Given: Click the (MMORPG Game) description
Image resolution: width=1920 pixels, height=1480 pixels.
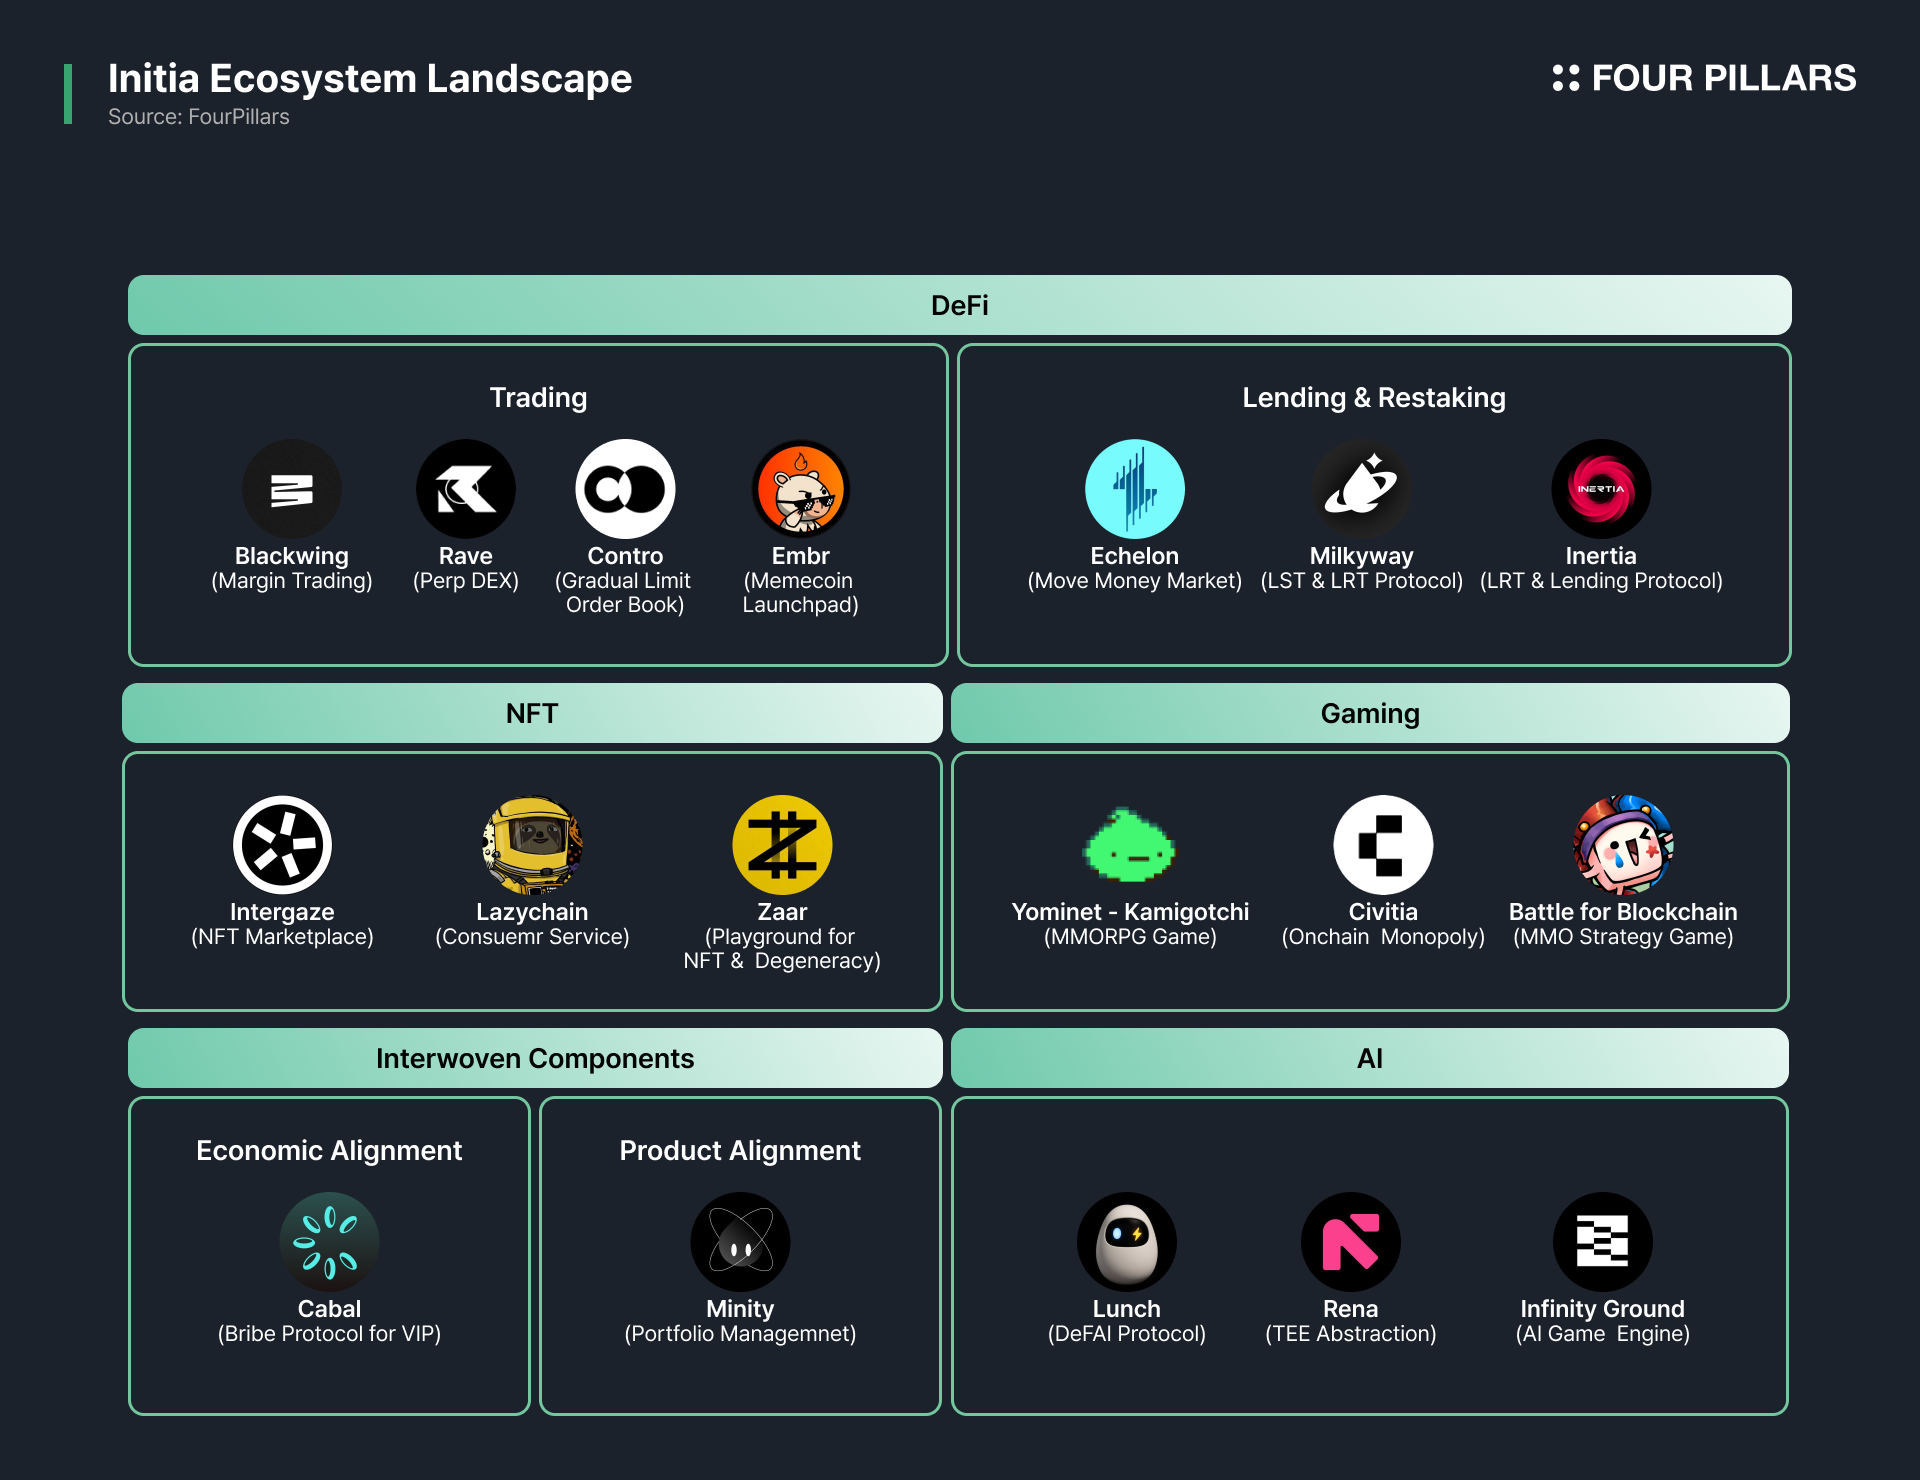Looking at the screenshot, I should coord(1130,937).
